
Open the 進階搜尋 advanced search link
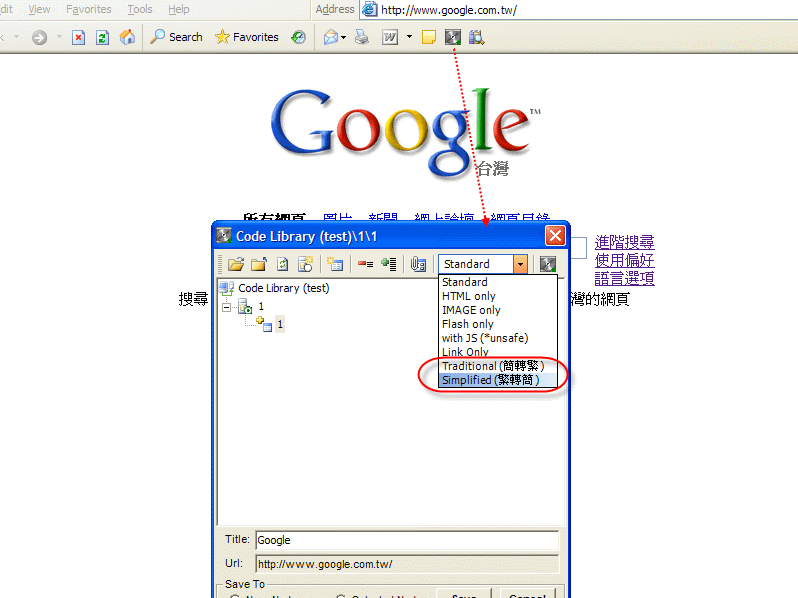click(624, 242)
